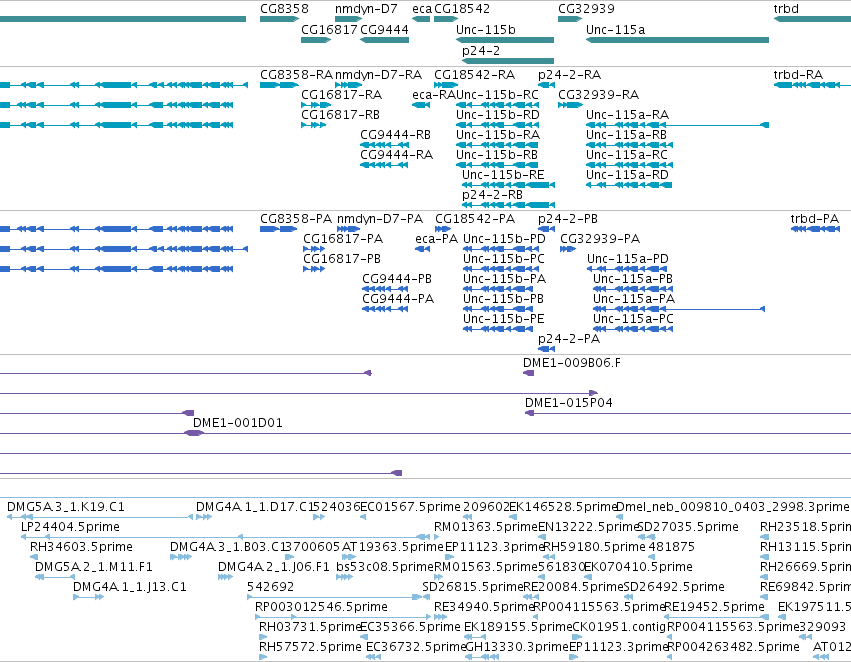Select the LP24404.5prime EST label
The width and height of the screenshot is (851, 662).
(70, 527)
